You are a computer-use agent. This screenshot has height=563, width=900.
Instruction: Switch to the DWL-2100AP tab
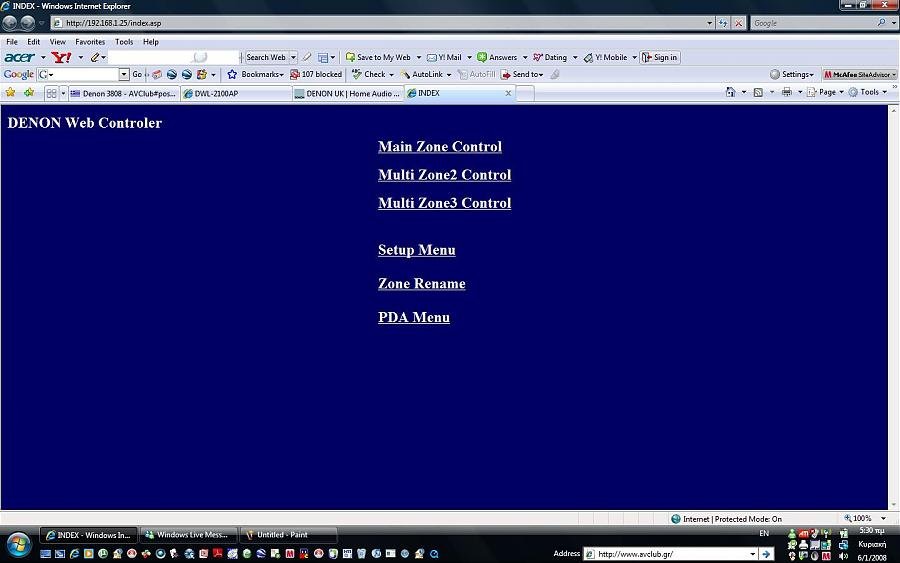coord(236,94)
